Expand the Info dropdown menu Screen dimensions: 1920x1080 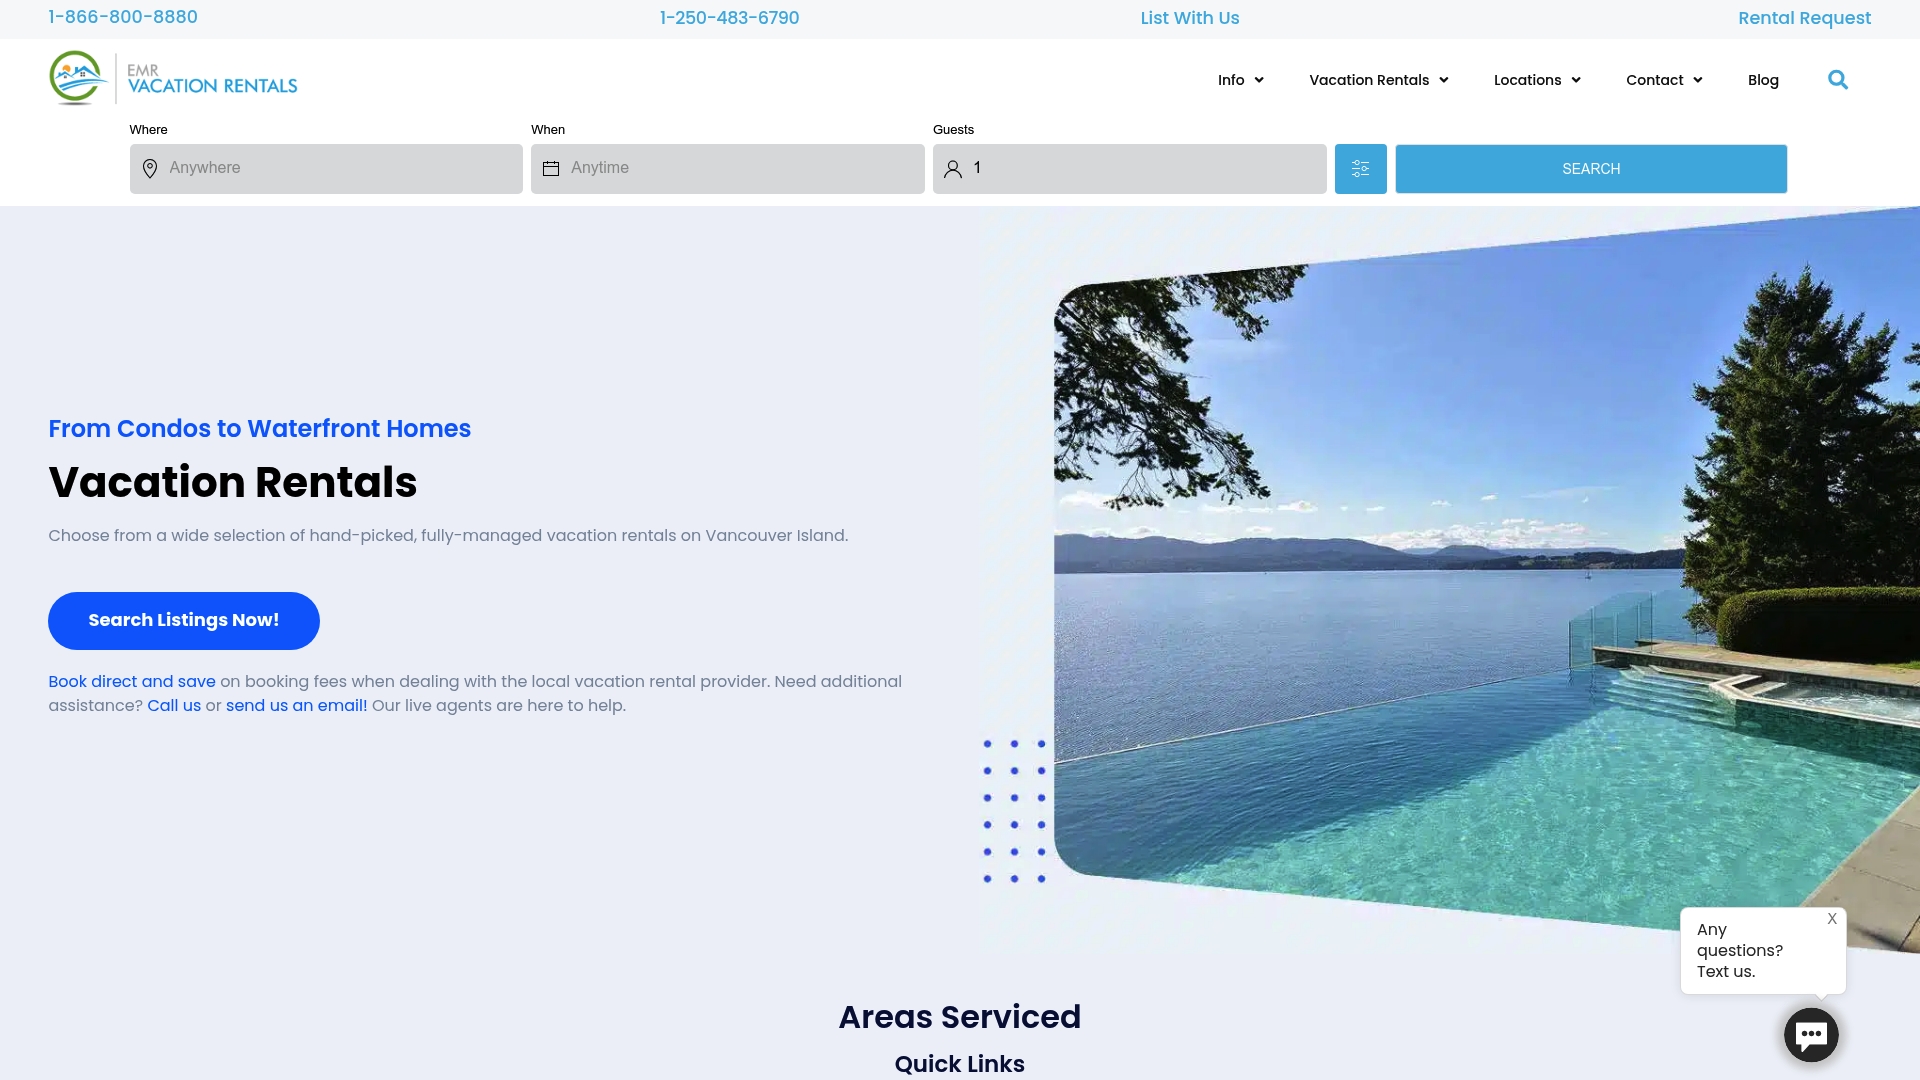pos(1240,79)
